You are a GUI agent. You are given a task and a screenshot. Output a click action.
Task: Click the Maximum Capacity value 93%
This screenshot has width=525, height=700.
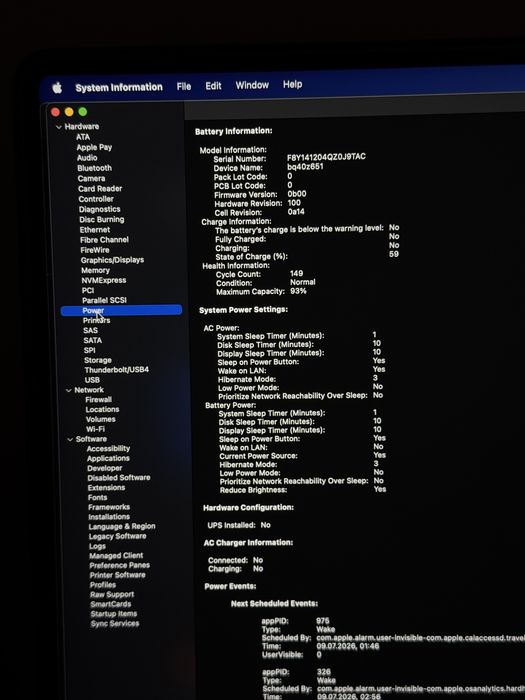click(298, 291)
